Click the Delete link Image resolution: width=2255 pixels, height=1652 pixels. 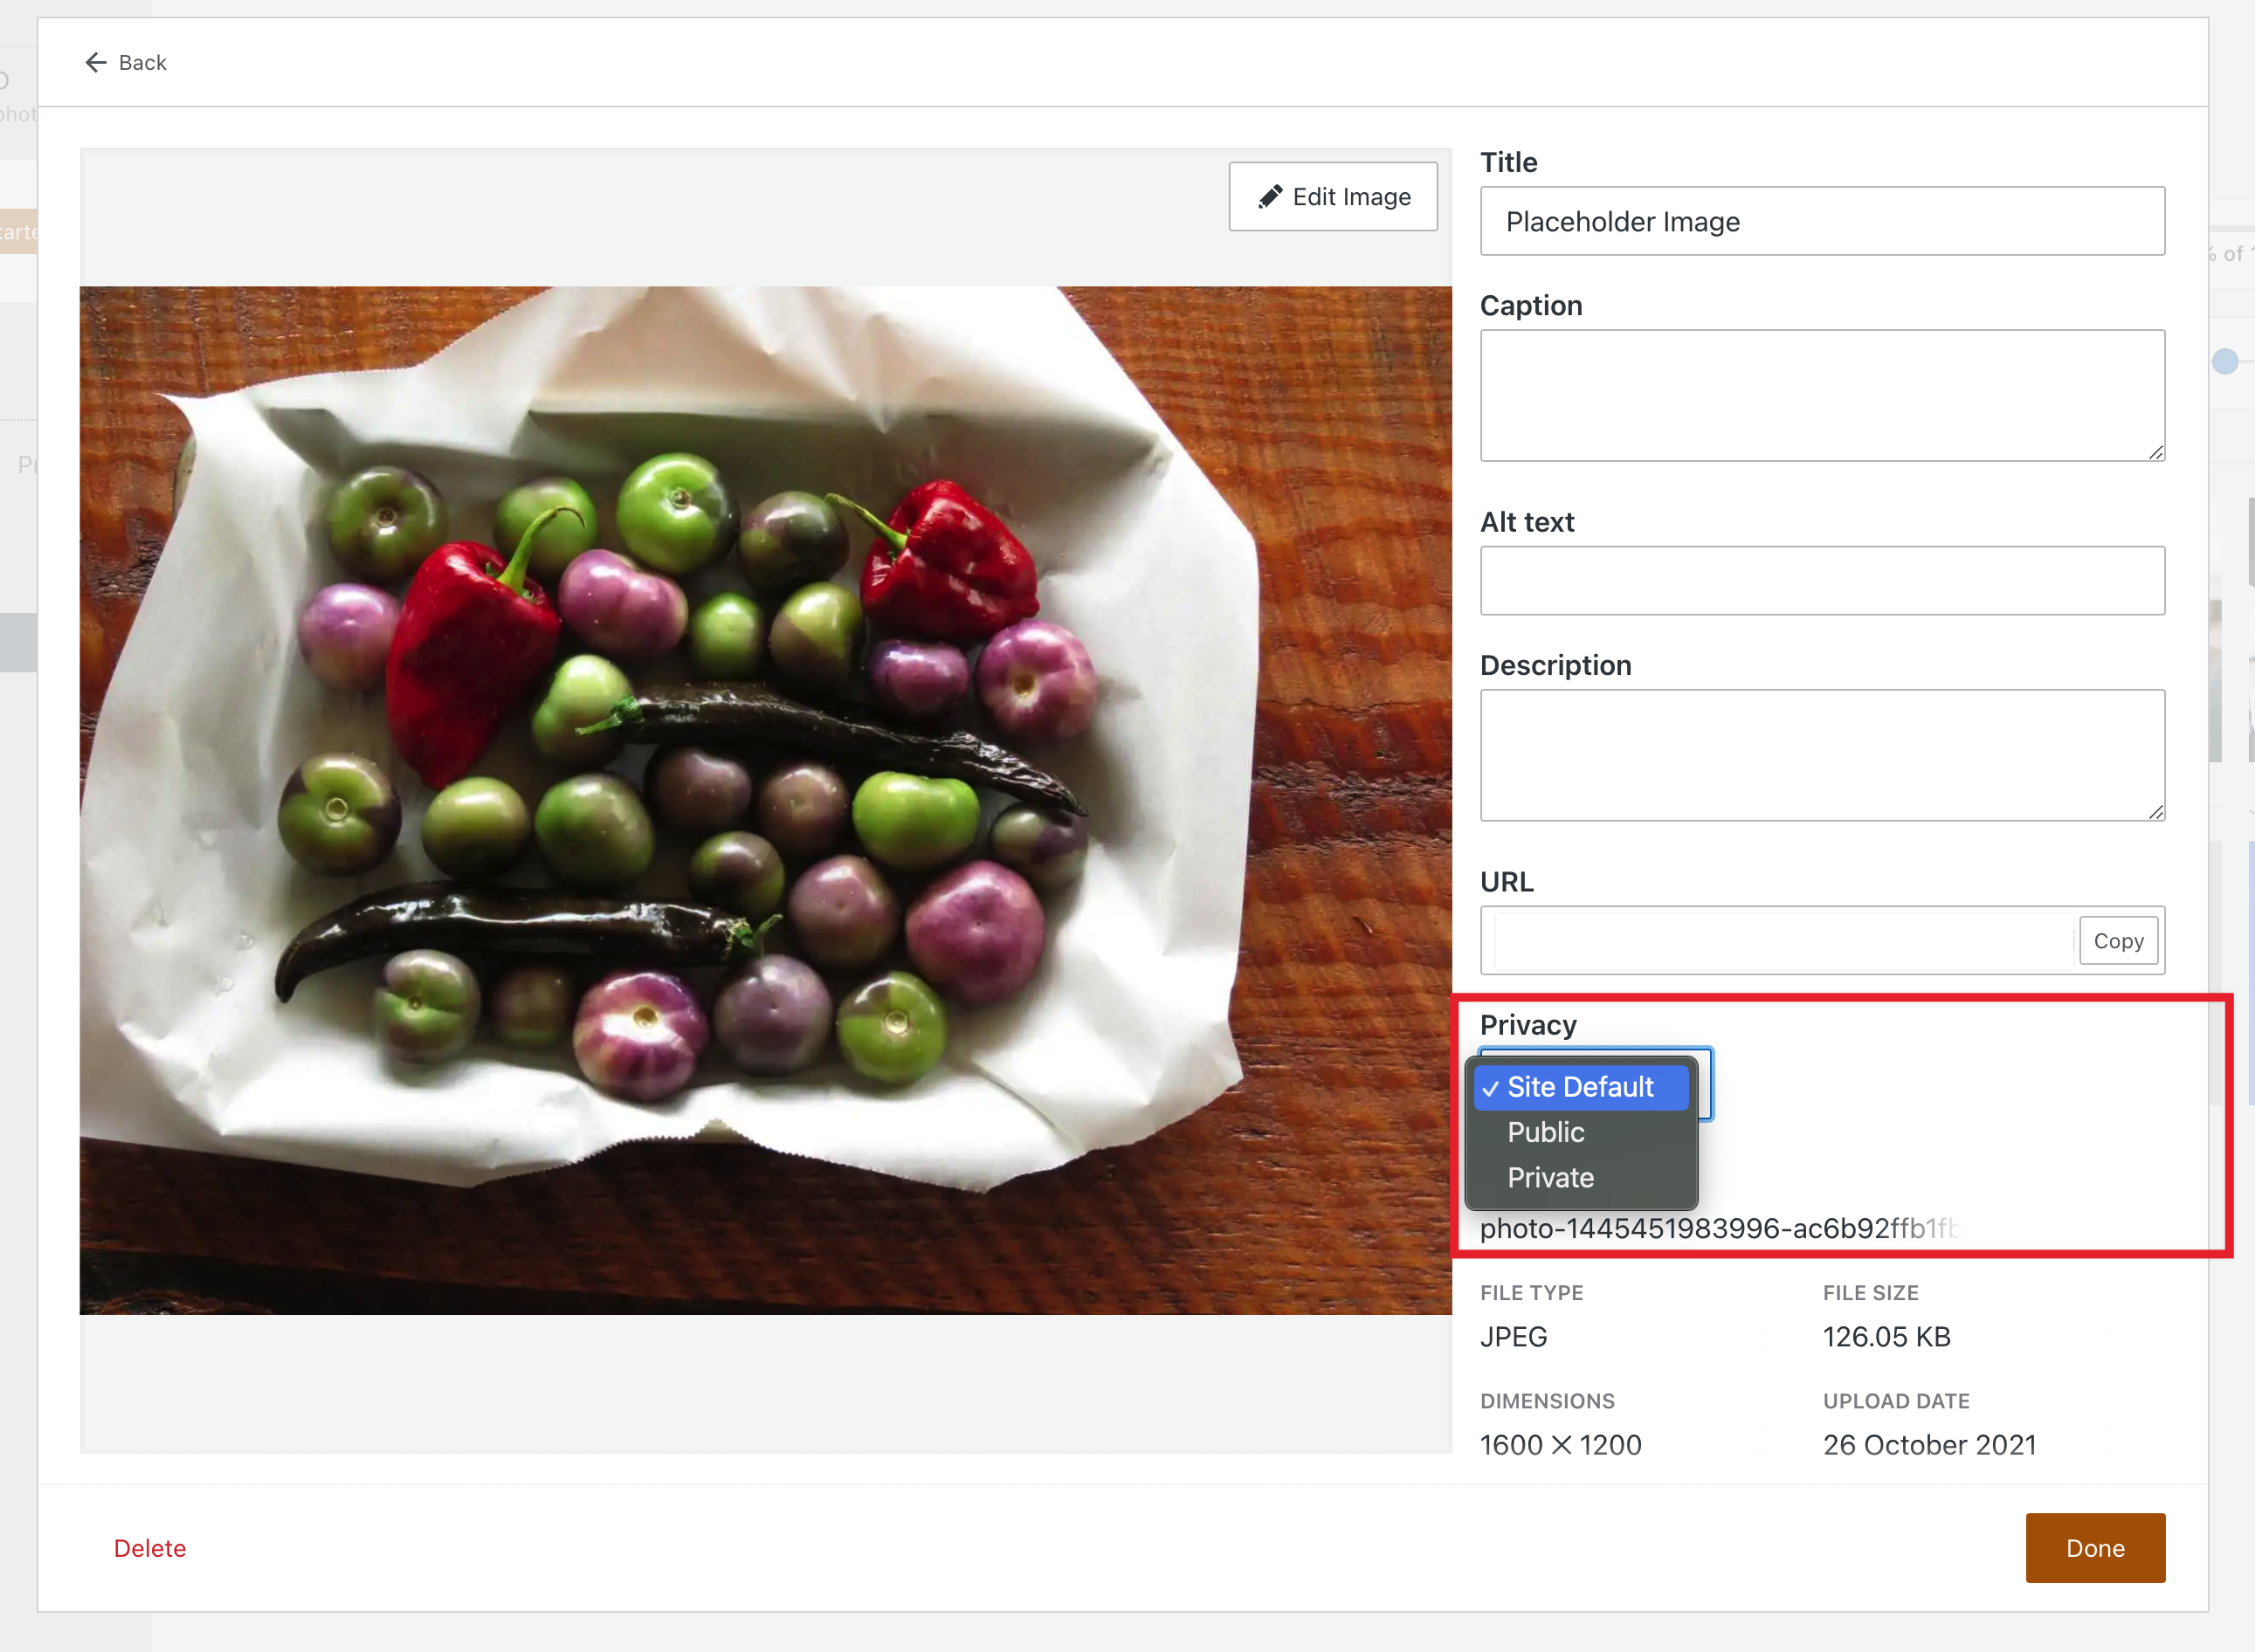click(x=150, y=1548)
